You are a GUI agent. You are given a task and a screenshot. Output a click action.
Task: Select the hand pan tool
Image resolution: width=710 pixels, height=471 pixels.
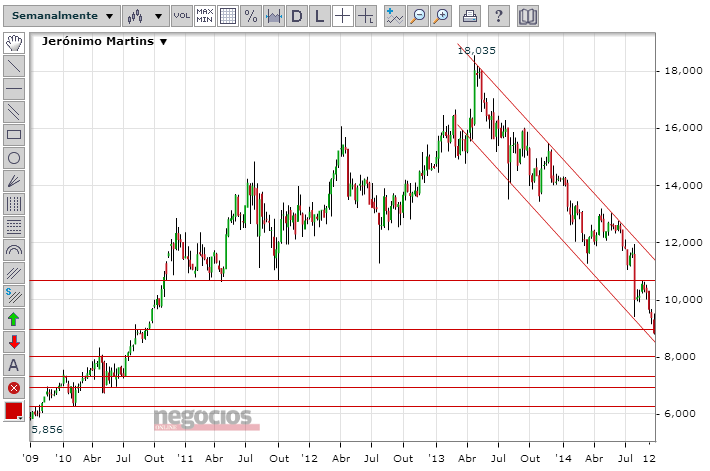coord(14,43)
